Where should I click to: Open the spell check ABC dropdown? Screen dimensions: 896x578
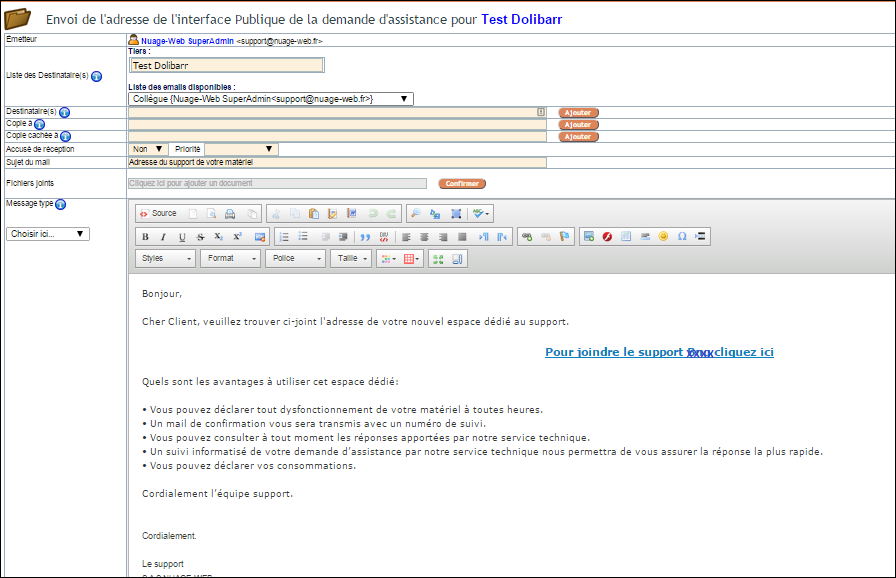(481, 214)
